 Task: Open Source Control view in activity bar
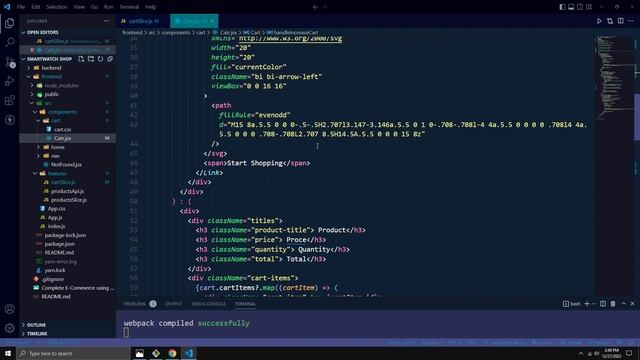click(10, 62)
